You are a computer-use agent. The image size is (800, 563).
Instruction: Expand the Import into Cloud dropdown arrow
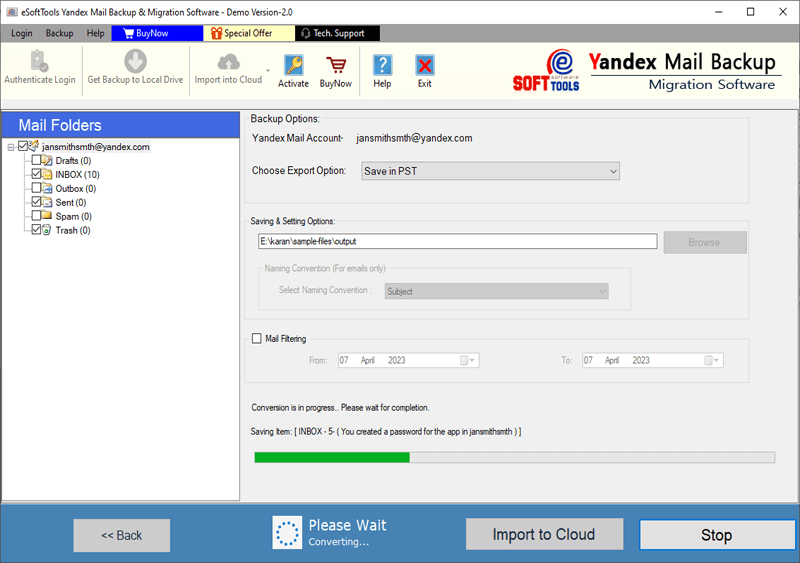point(268,70)
